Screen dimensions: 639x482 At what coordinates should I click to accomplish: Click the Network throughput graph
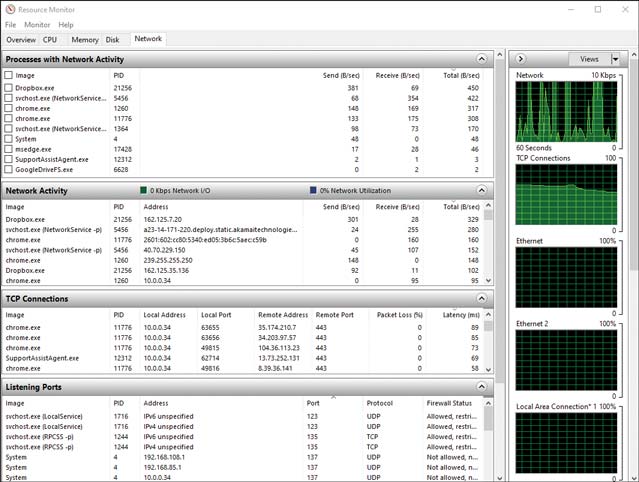(x=566, y=111)
